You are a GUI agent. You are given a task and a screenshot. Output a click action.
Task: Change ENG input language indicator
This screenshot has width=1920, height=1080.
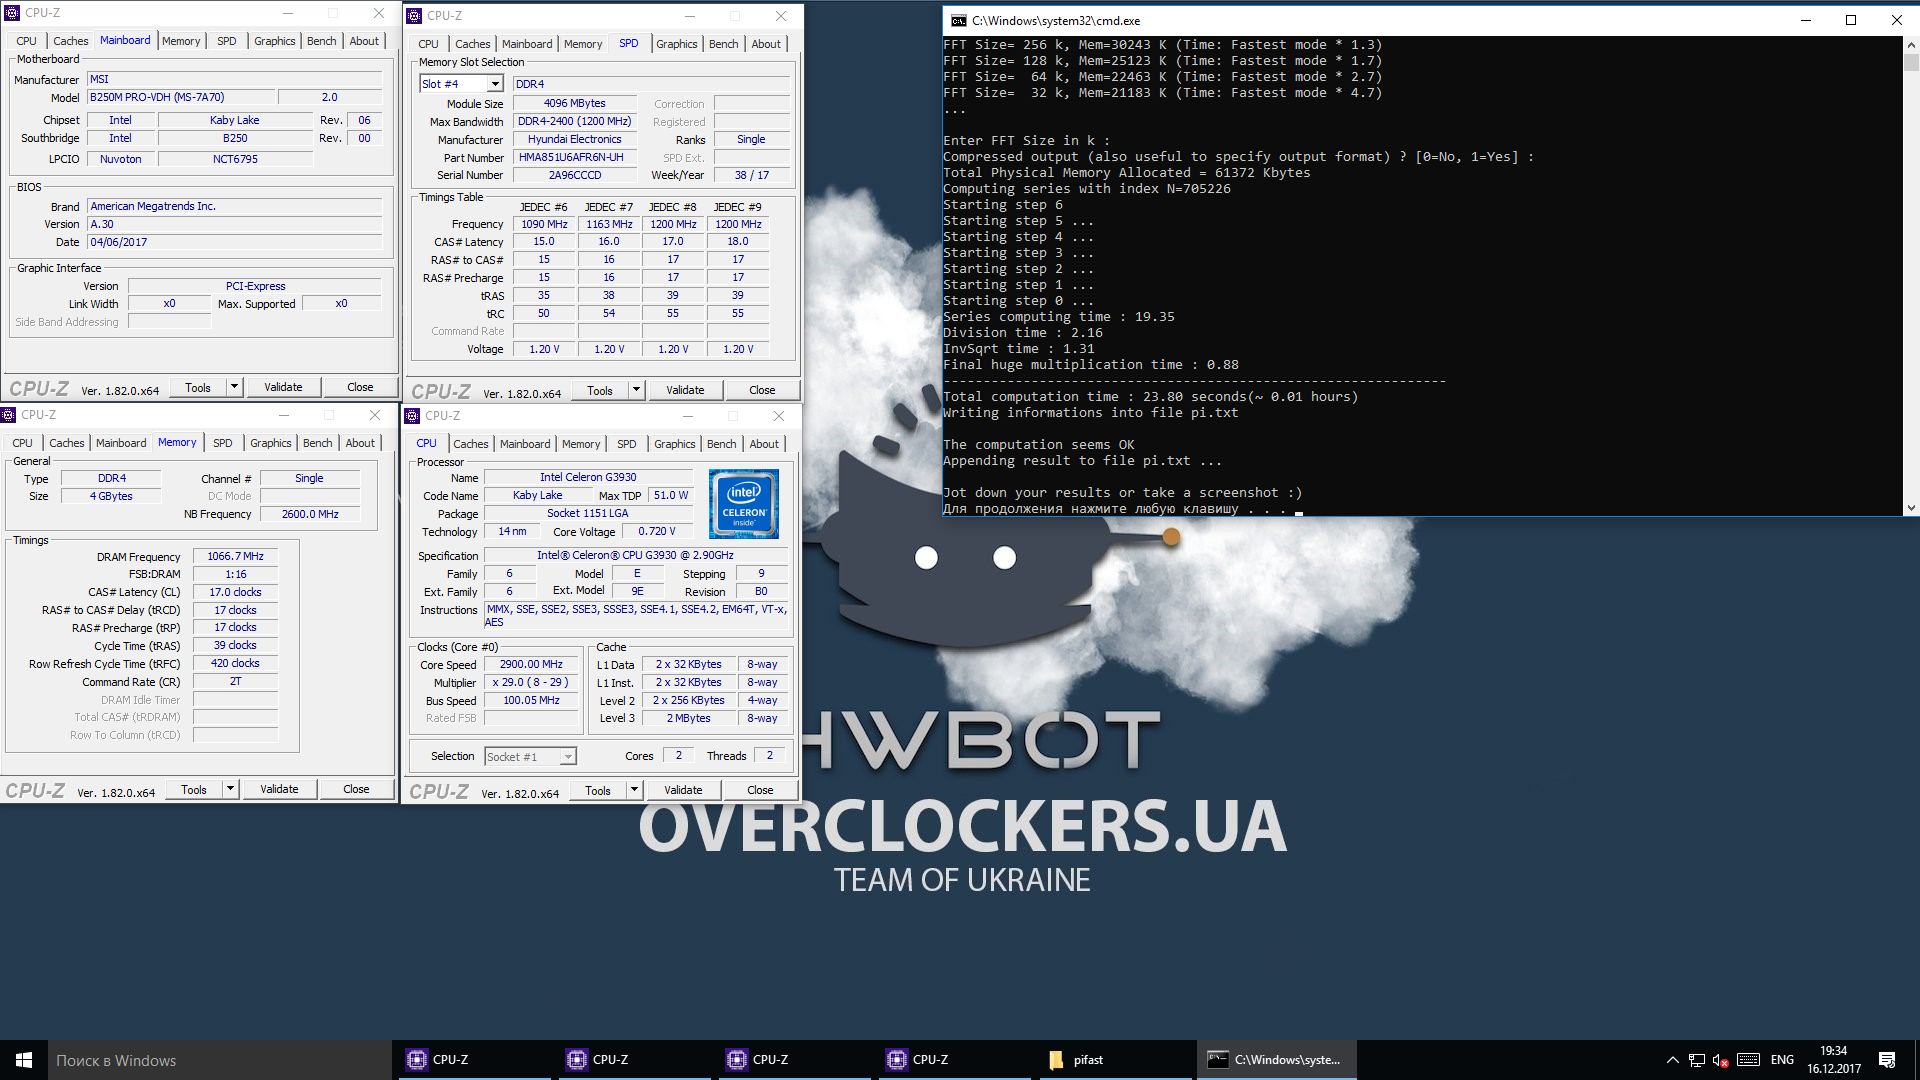point(1782,1060)
